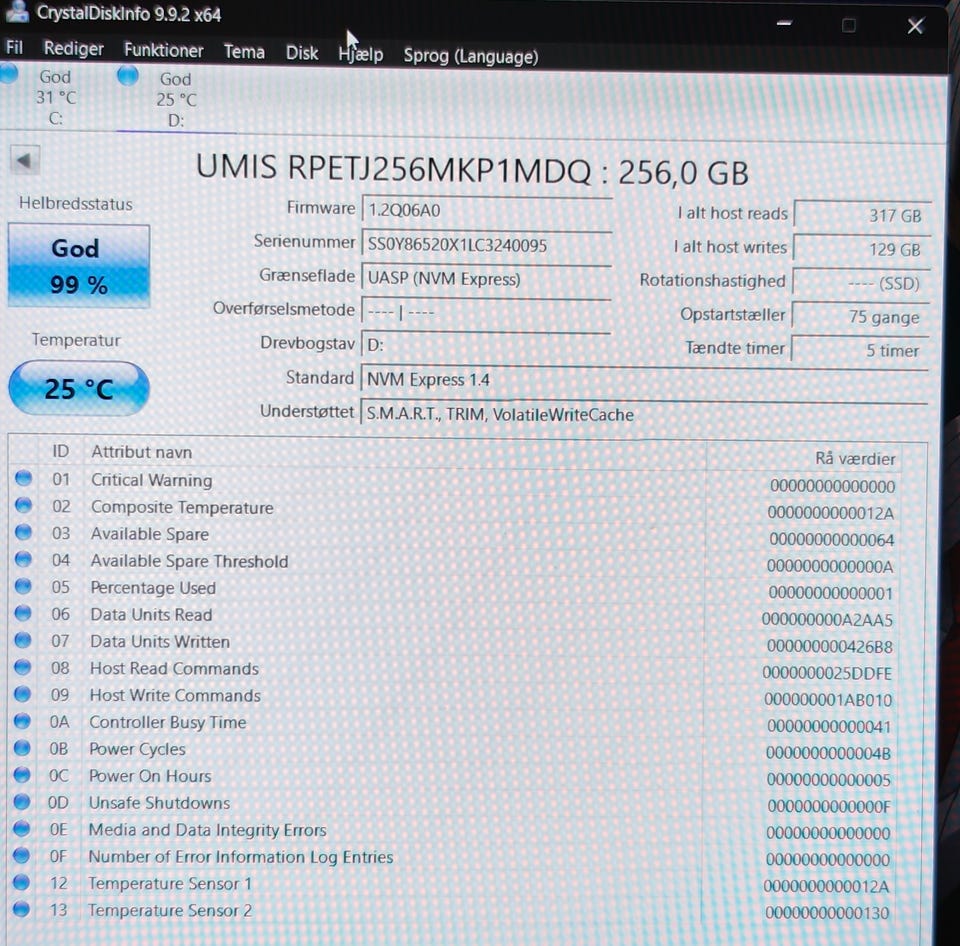
Task: Select the Percentage Used attribute name
Action: point(153,588)
